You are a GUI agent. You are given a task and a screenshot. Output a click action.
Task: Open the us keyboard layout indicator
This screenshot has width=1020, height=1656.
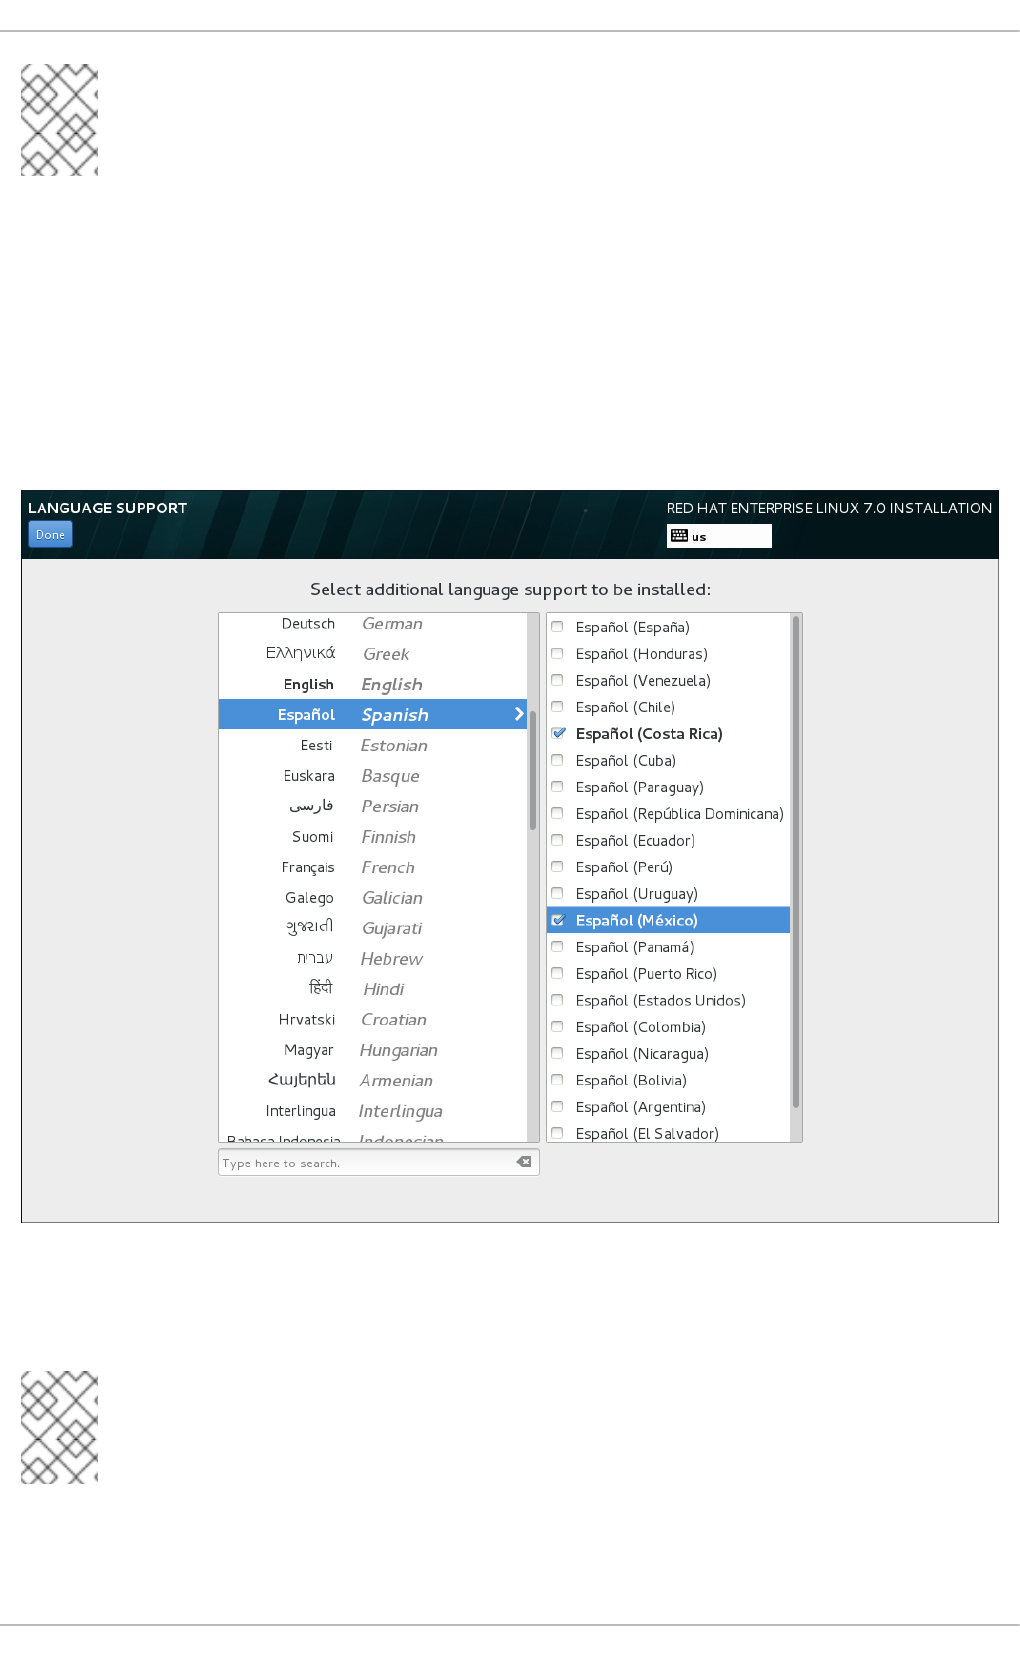point(719,536)
